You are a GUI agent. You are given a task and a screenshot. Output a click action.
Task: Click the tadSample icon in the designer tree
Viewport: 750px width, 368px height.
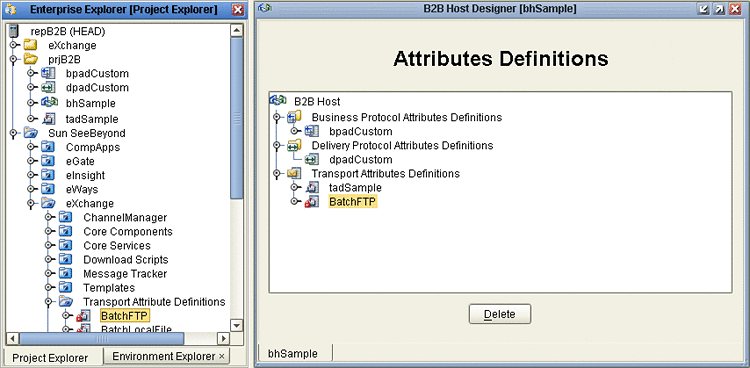(312, 188)
